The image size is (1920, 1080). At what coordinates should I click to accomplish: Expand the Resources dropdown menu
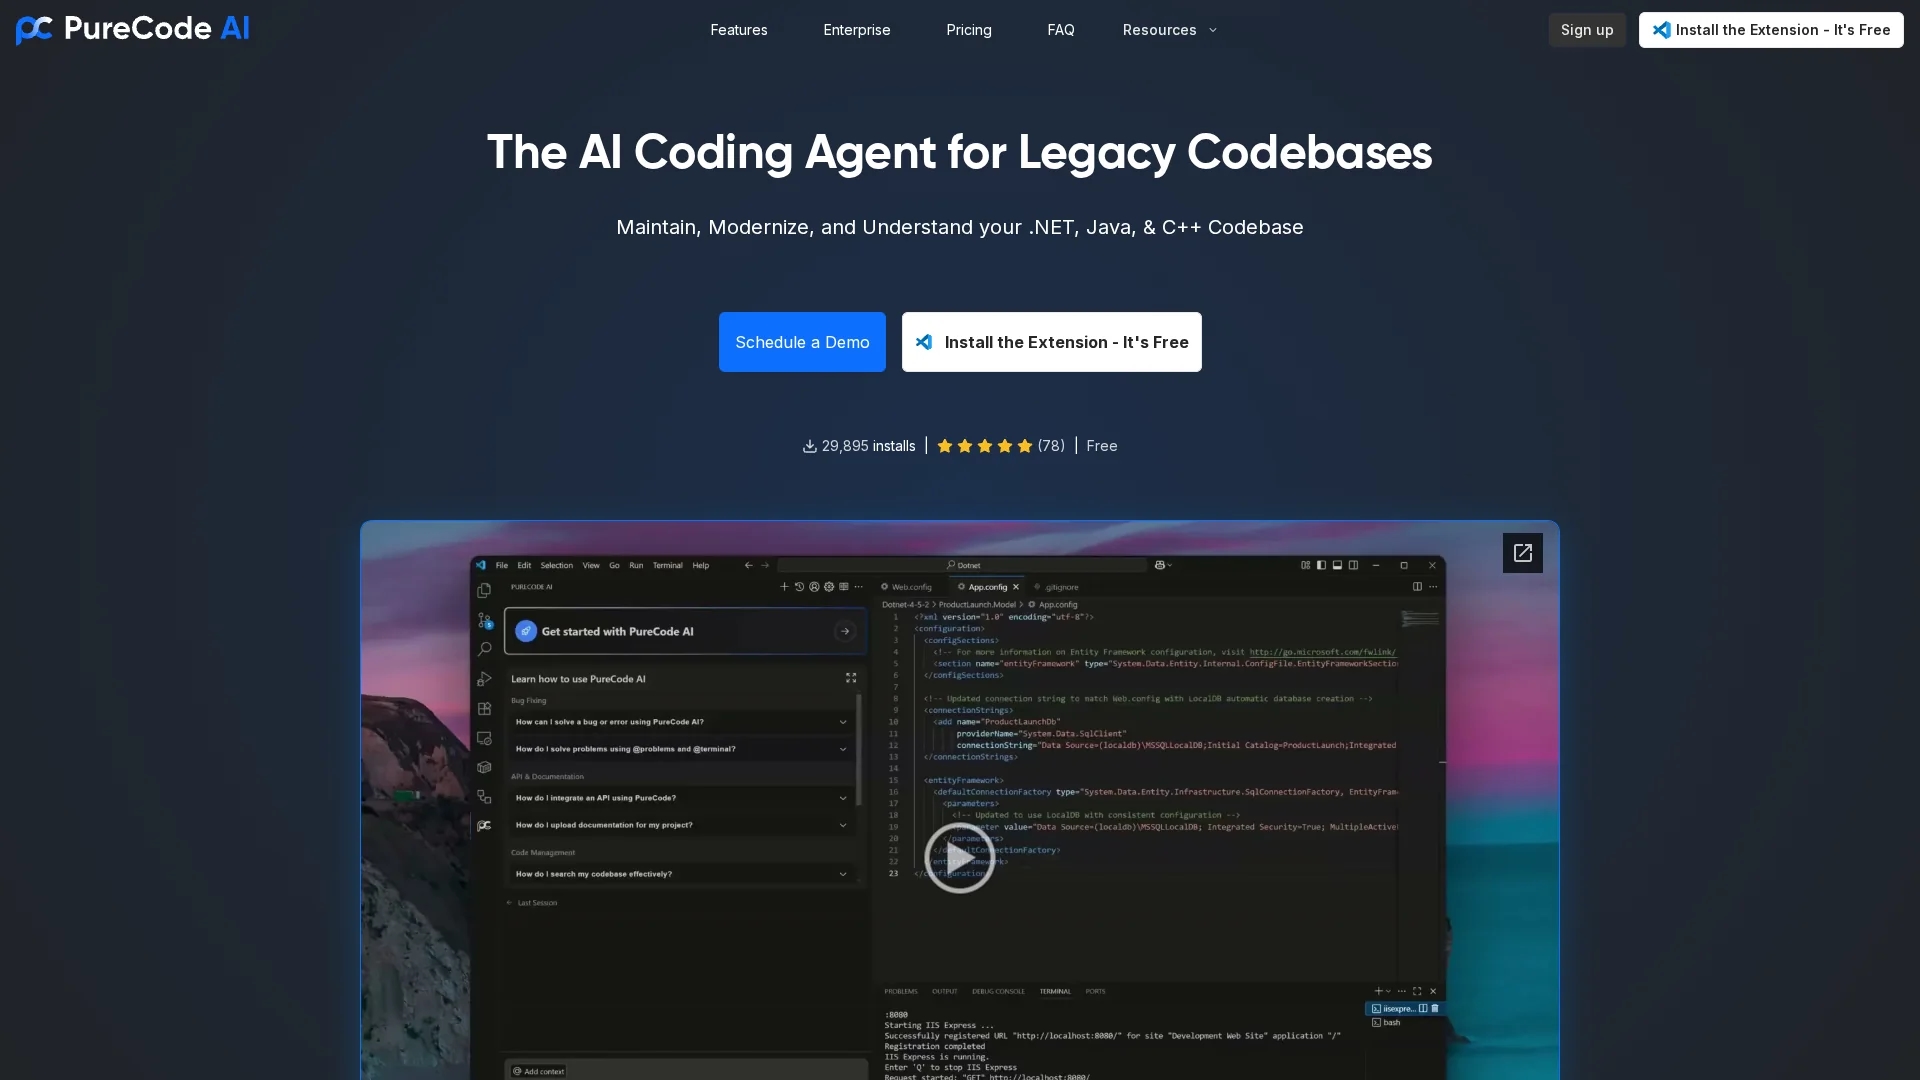click(x=1170, y=30)
